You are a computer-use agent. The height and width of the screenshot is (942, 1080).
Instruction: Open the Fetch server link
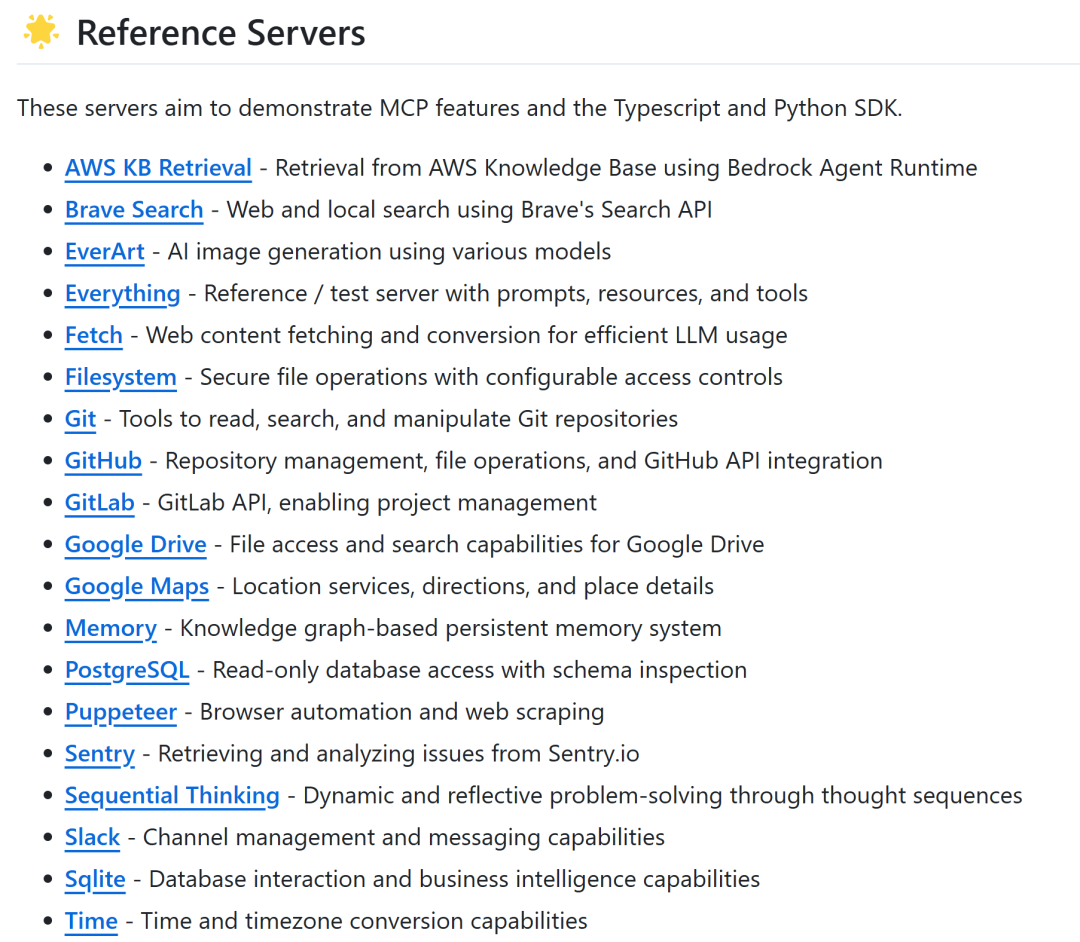pos(94,335)
